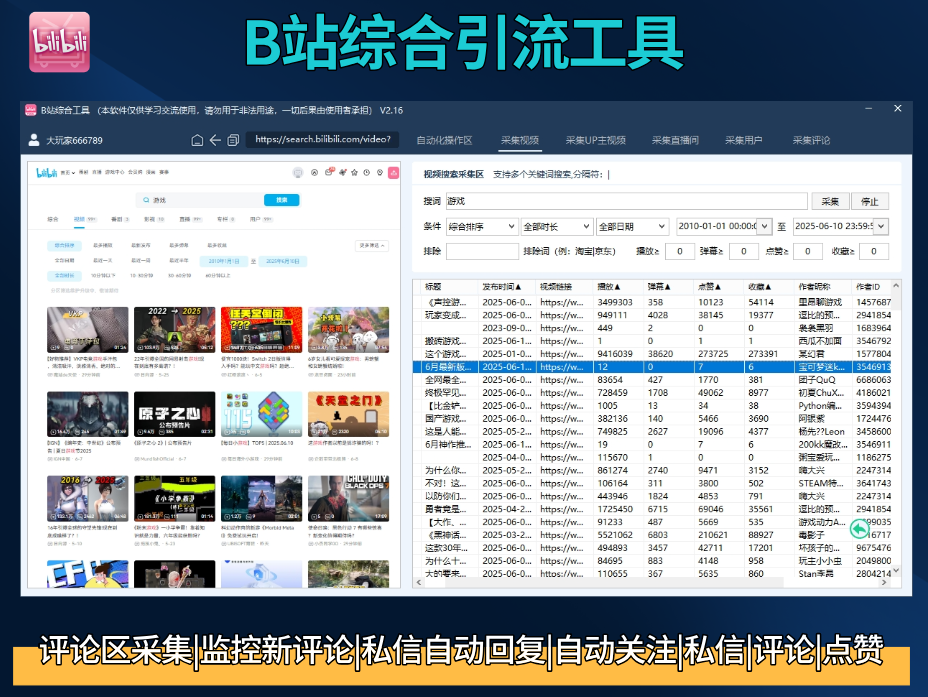
Task: Click the home icon in the browser toolbar
Action: [x=196, y=140]
